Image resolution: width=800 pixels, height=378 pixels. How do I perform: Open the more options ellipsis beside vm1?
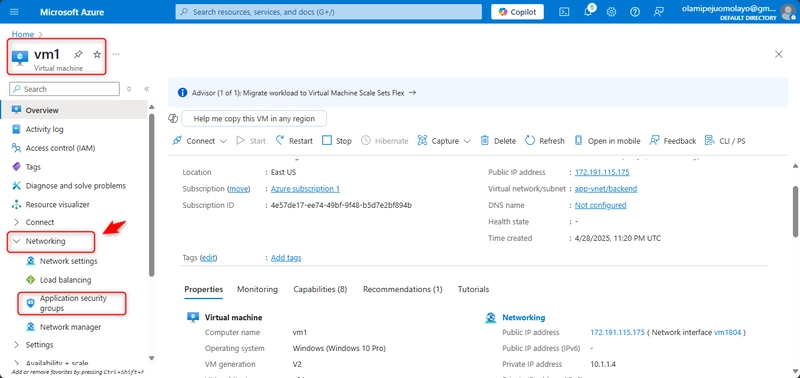[116, 54]
